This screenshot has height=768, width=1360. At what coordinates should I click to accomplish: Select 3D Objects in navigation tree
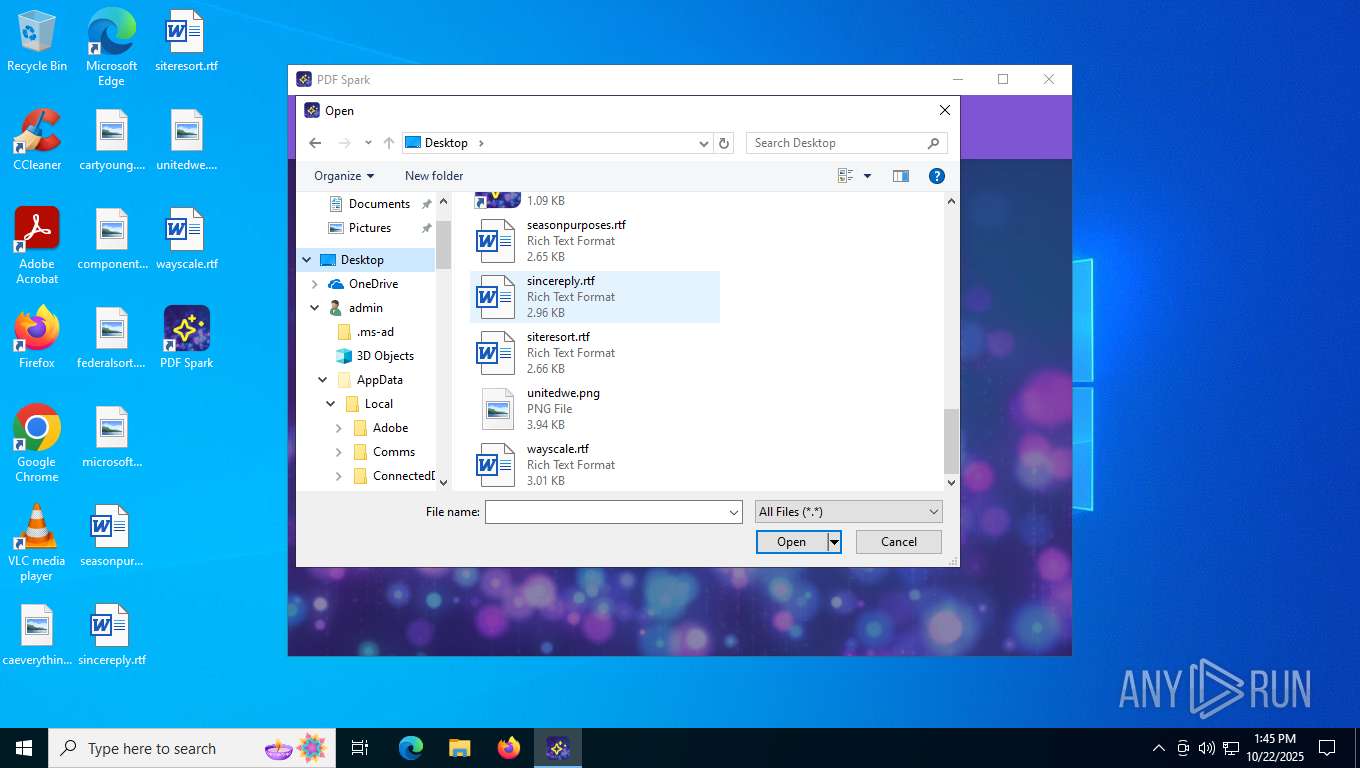coord(385,356)
